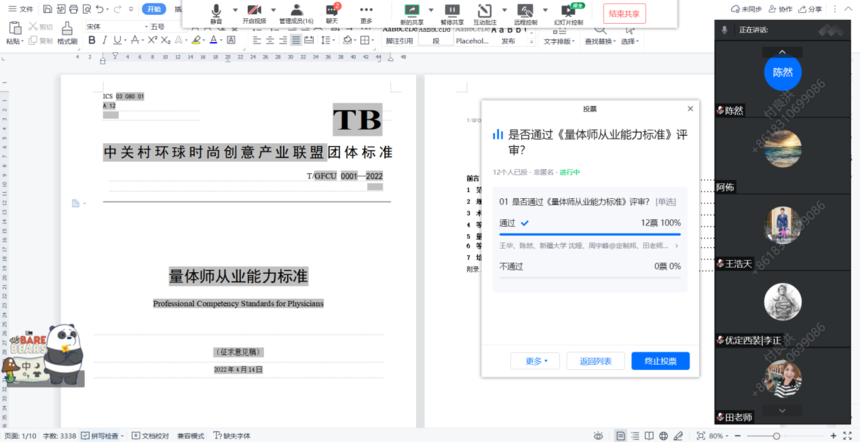
Task: Toggle bold formatting button
Action: [91, 41]
